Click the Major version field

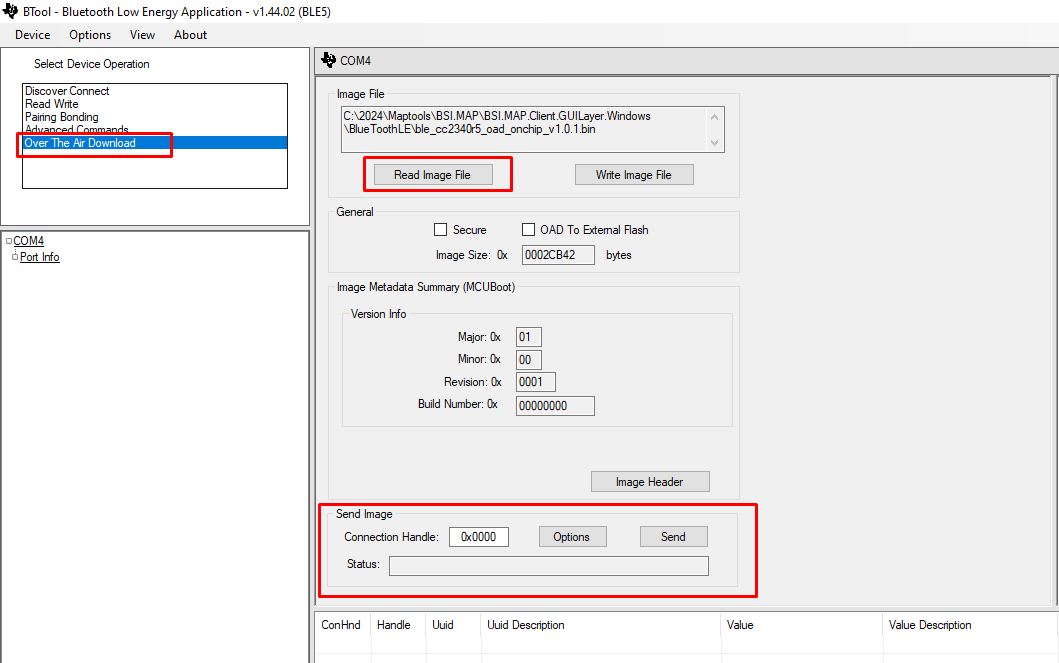[x=529, y=337]
